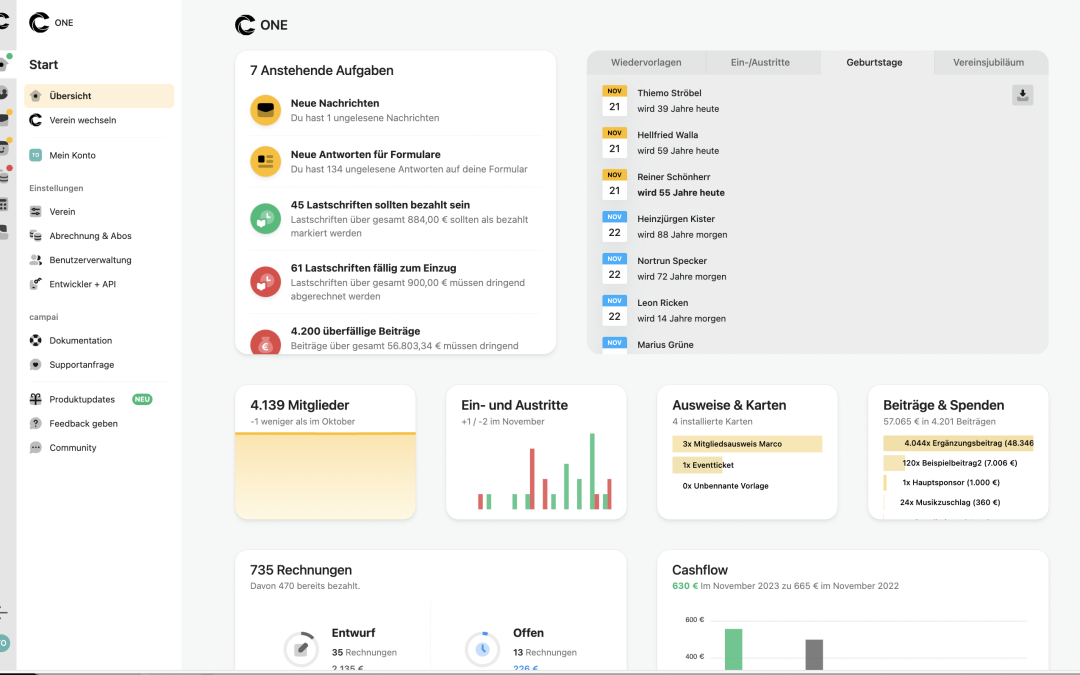Screen dimensions: 1080x675
Task: Open Benutzerverwaltung settings page
Action: pos(90,260)
